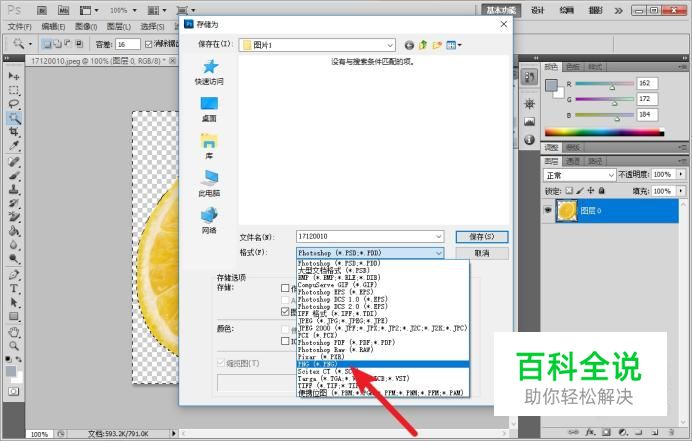Toggle the checked Layers save option
The image size is (692, 441).
[x=285, y=312]
